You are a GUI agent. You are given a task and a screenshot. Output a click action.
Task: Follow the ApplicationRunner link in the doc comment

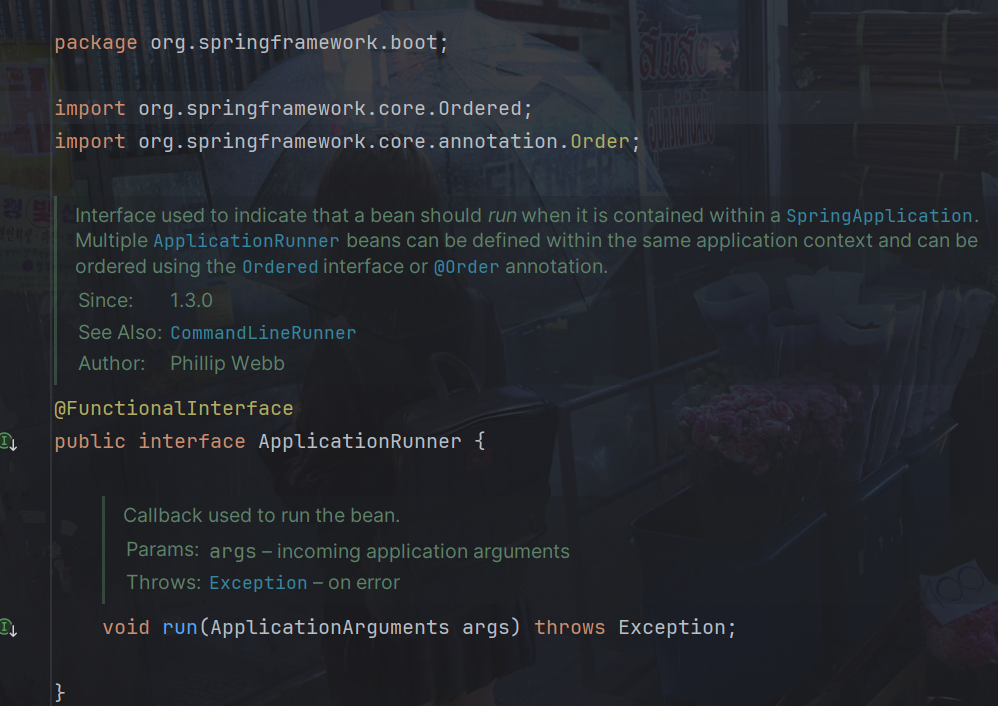click(246, 241)
